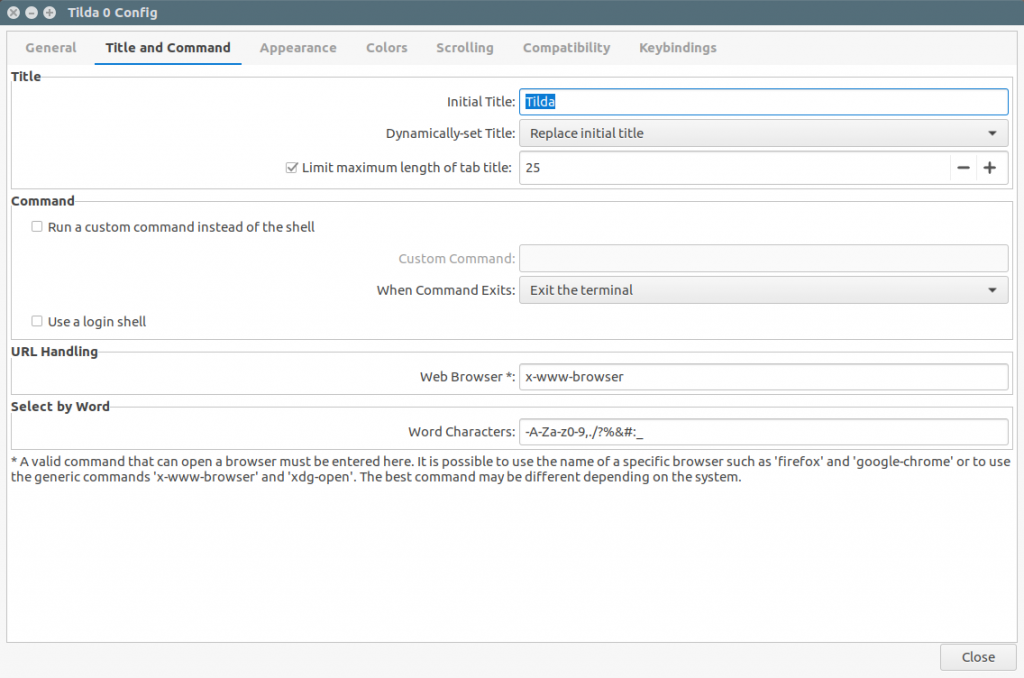Viewport: 1024px width, 678px height.
Task: Uncheck "Limit maximum length of tab title"
Action: 291,167
